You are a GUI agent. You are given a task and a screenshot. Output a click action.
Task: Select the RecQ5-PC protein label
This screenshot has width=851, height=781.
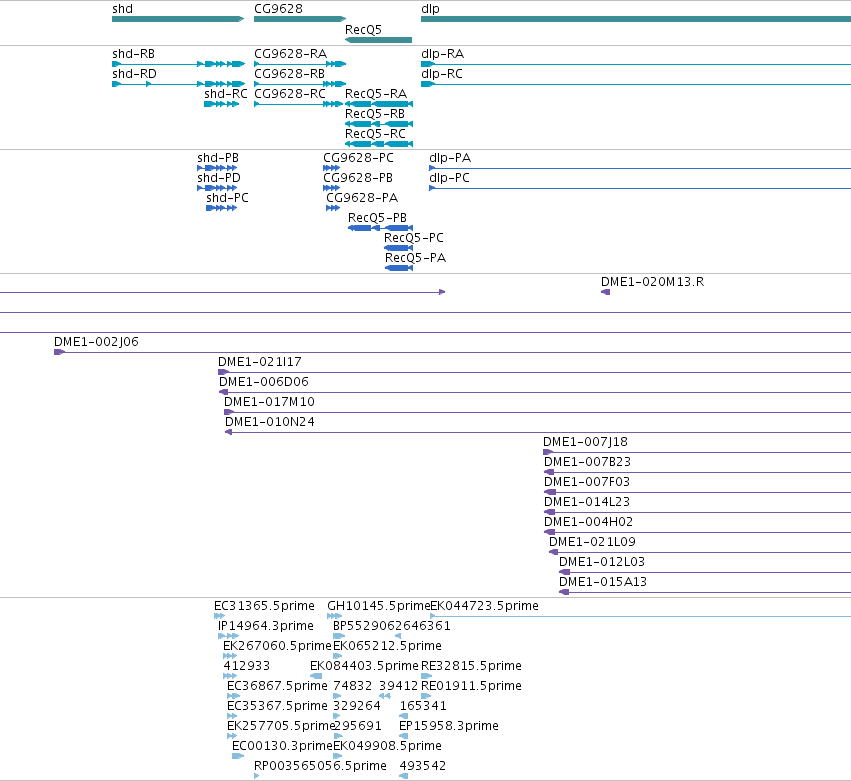click(414, 238)
